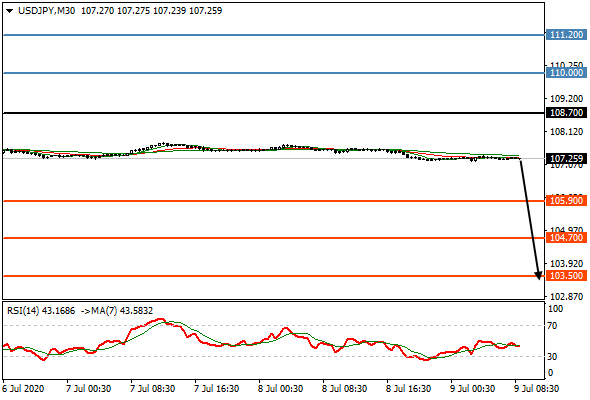Viewport: 590px width, 400px height.
Task: Click the RSI 30 oversold level marker
Action: (x=552, y=356)
